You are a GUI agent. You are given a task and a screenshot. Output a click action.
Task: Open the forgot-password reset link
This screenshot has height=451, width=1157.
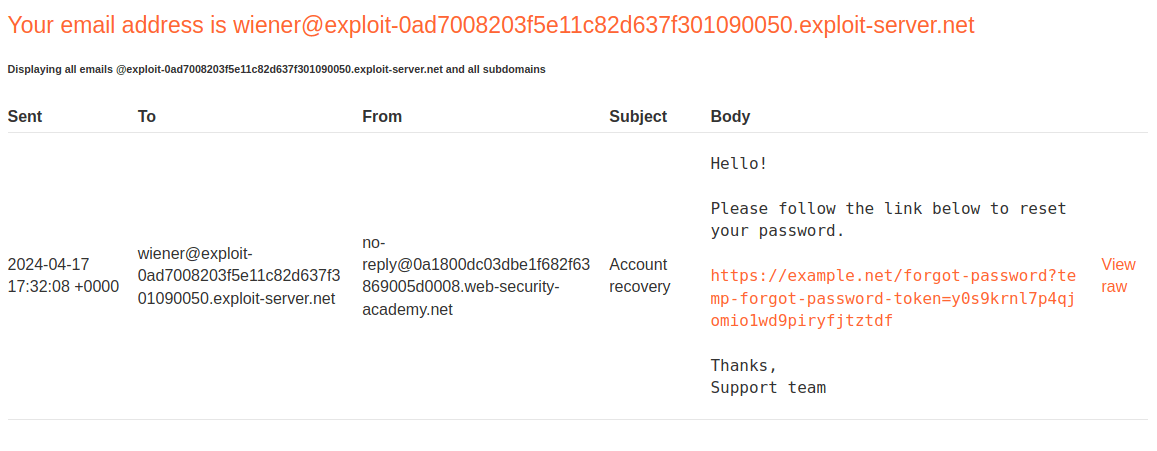892,298
